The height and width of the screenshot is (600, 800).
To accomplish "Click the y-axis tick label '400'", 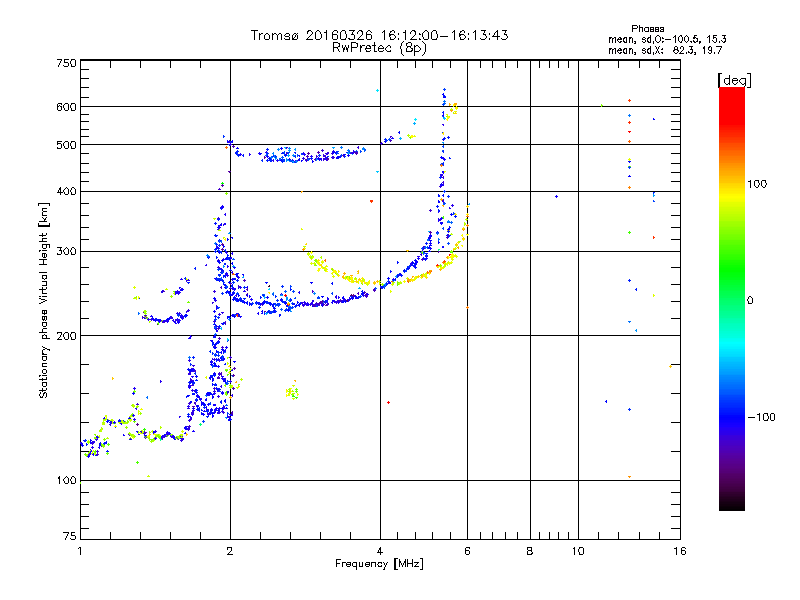I will [x=66, y=191].
